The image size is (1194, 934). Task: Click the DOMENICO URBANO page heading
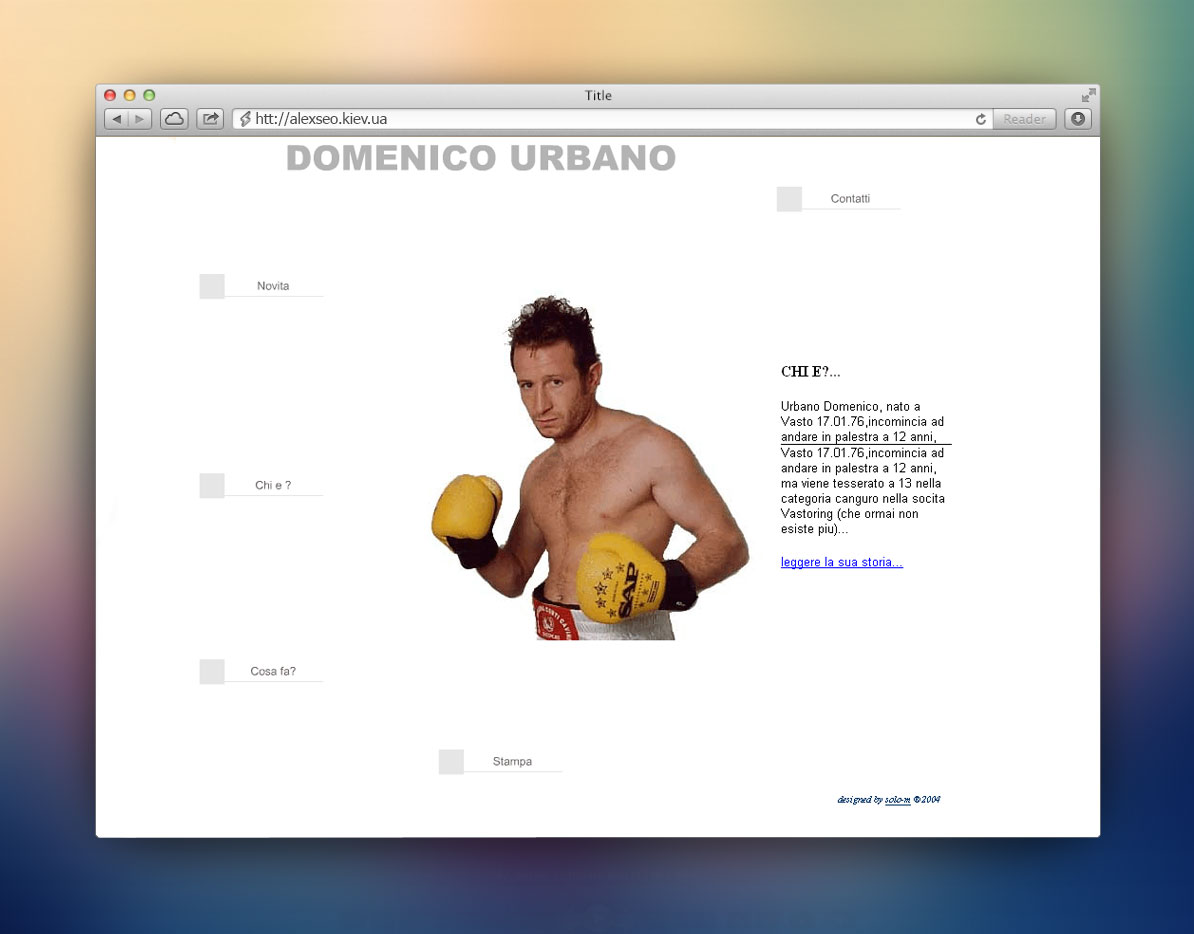click(x=480, y=158)
